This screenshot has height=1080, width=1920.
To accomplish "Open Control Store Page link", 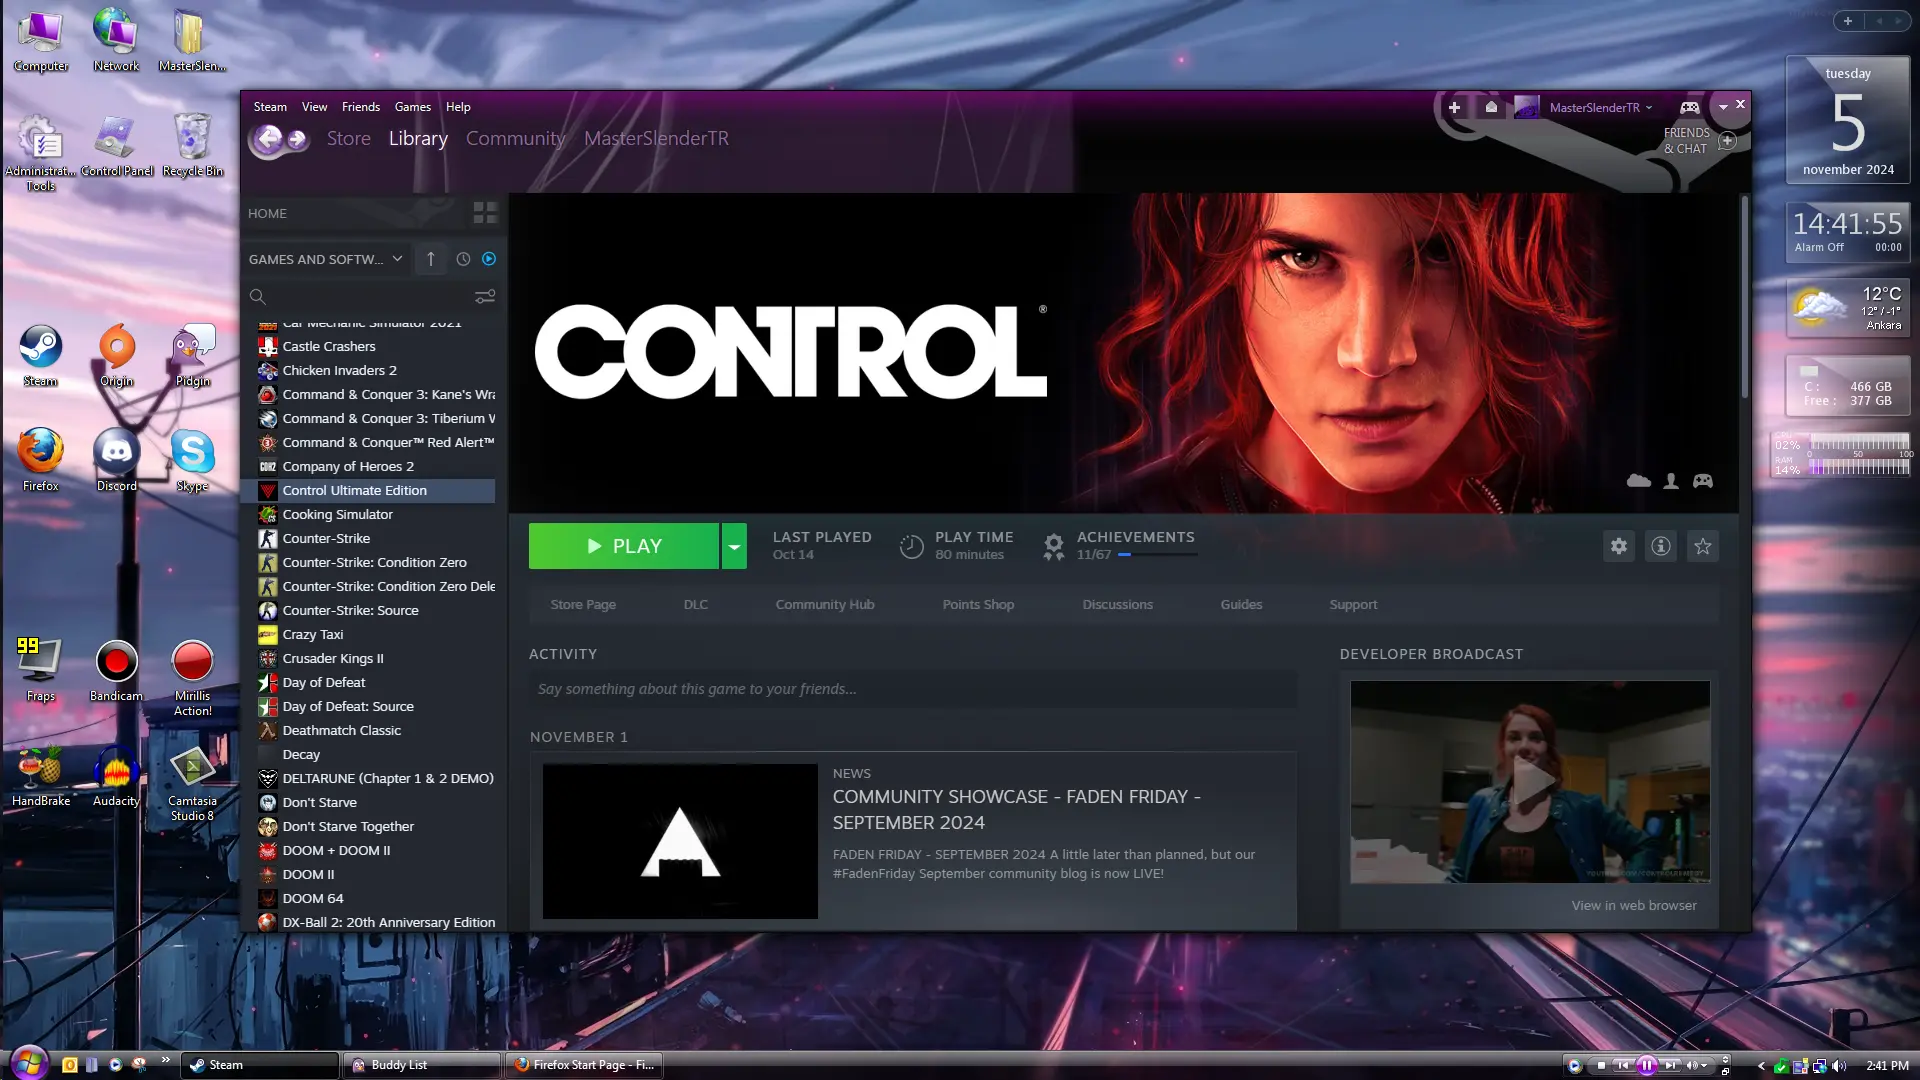I will click(583, 605).
